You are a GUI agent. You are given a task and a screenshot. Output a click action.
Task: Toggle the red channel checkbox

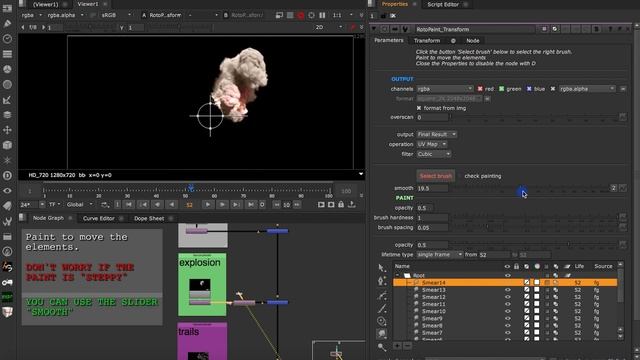480,89
